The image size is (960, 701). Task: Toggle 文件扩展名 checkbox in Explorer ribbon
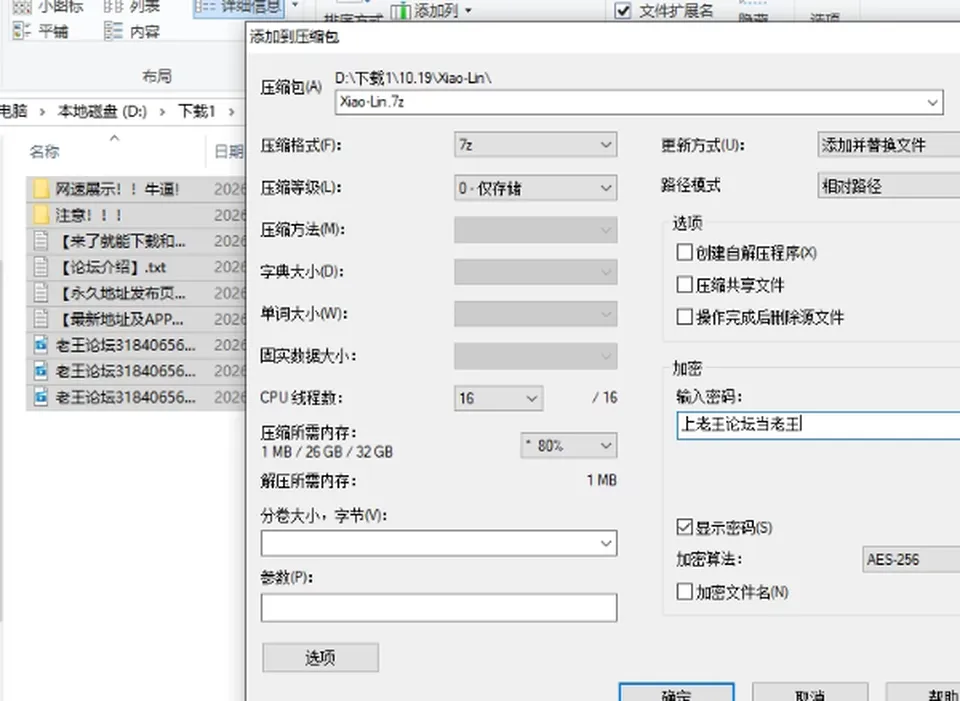623,10
